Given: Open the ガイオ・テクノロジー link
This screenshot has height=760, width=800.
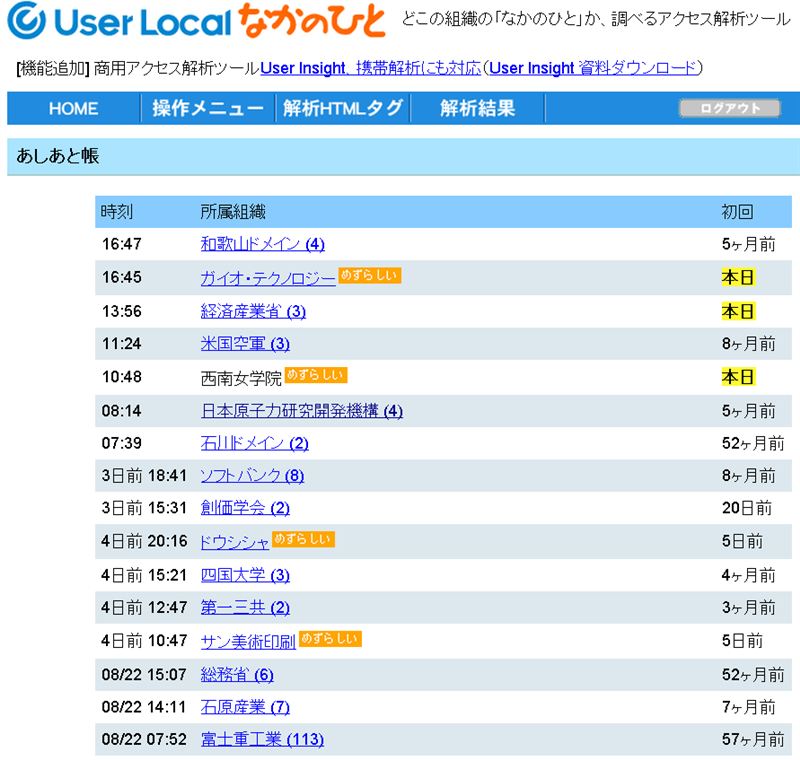Looking at the screenshot, I should (268, 278).
